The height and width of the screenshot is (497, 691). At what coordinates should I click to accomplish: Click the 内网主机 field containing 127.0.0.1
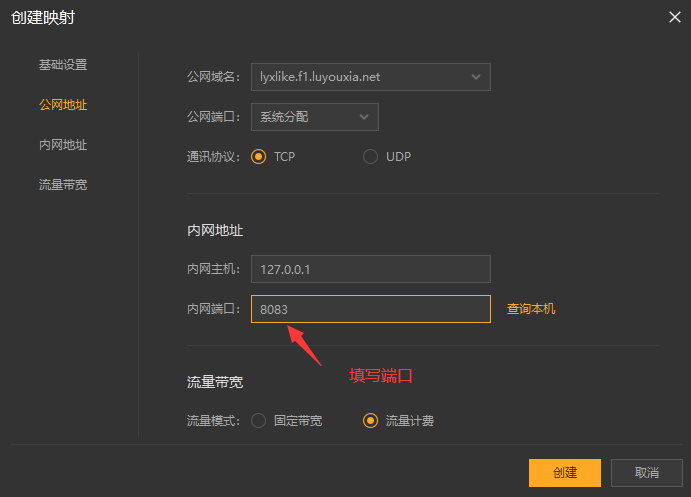click(371, 269)
